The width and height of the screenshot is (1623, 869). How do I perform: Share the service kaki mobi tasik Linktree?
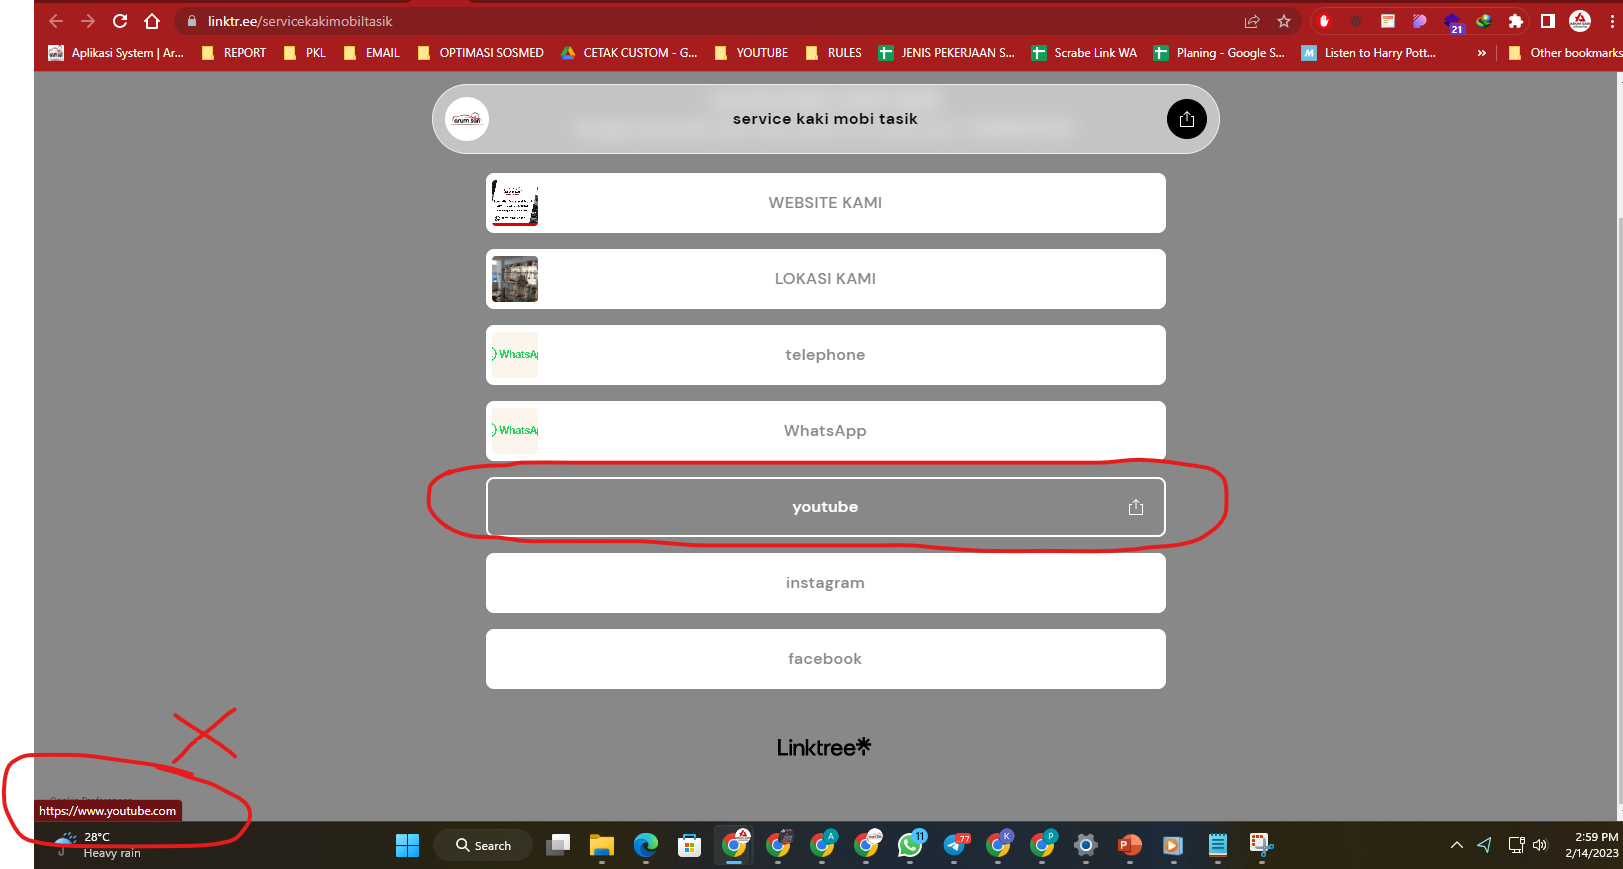(x=1187, y=119)
